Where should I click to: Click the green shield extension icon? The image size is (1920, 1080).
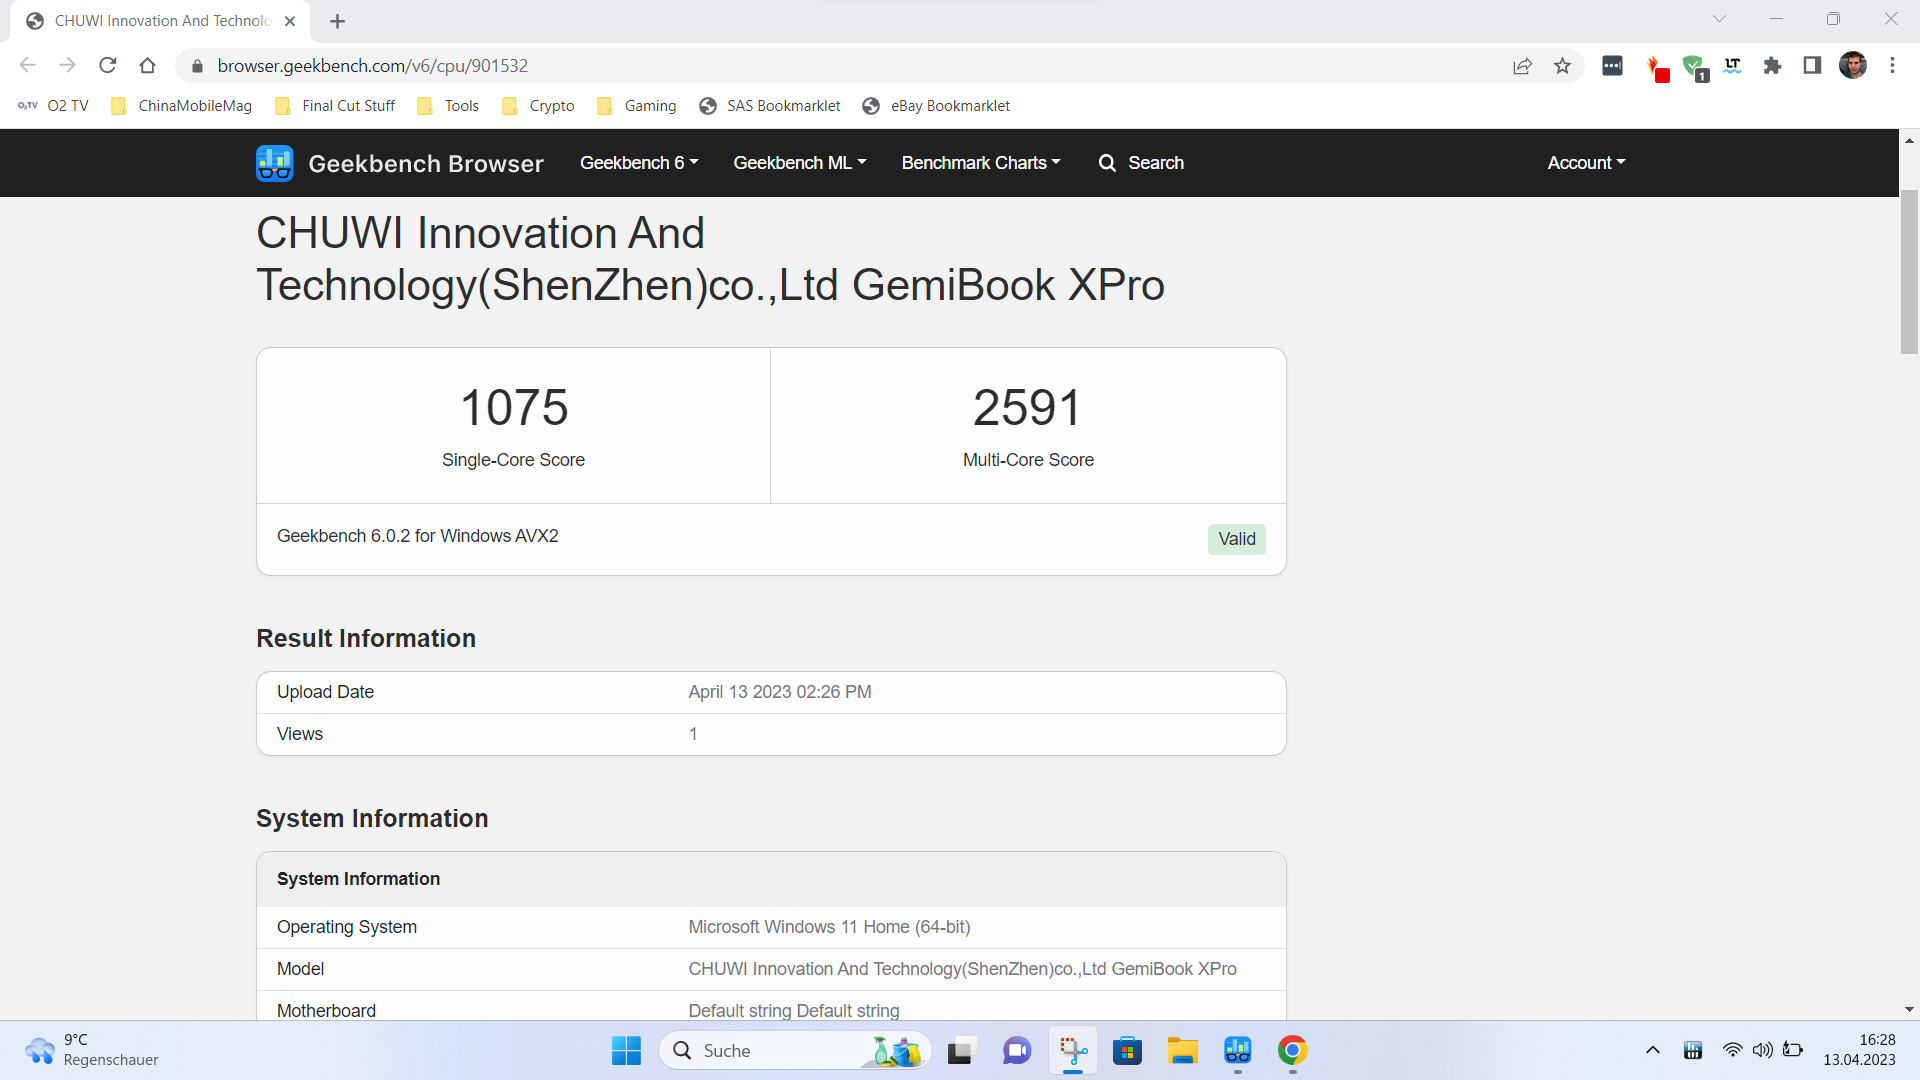click(x=1694, y=67)
